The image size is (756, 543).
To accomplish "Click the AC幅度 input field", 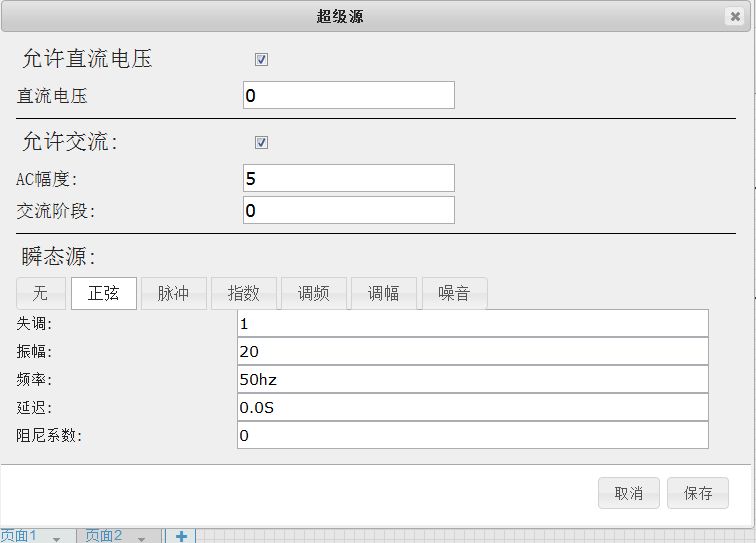I will (349, 178).
